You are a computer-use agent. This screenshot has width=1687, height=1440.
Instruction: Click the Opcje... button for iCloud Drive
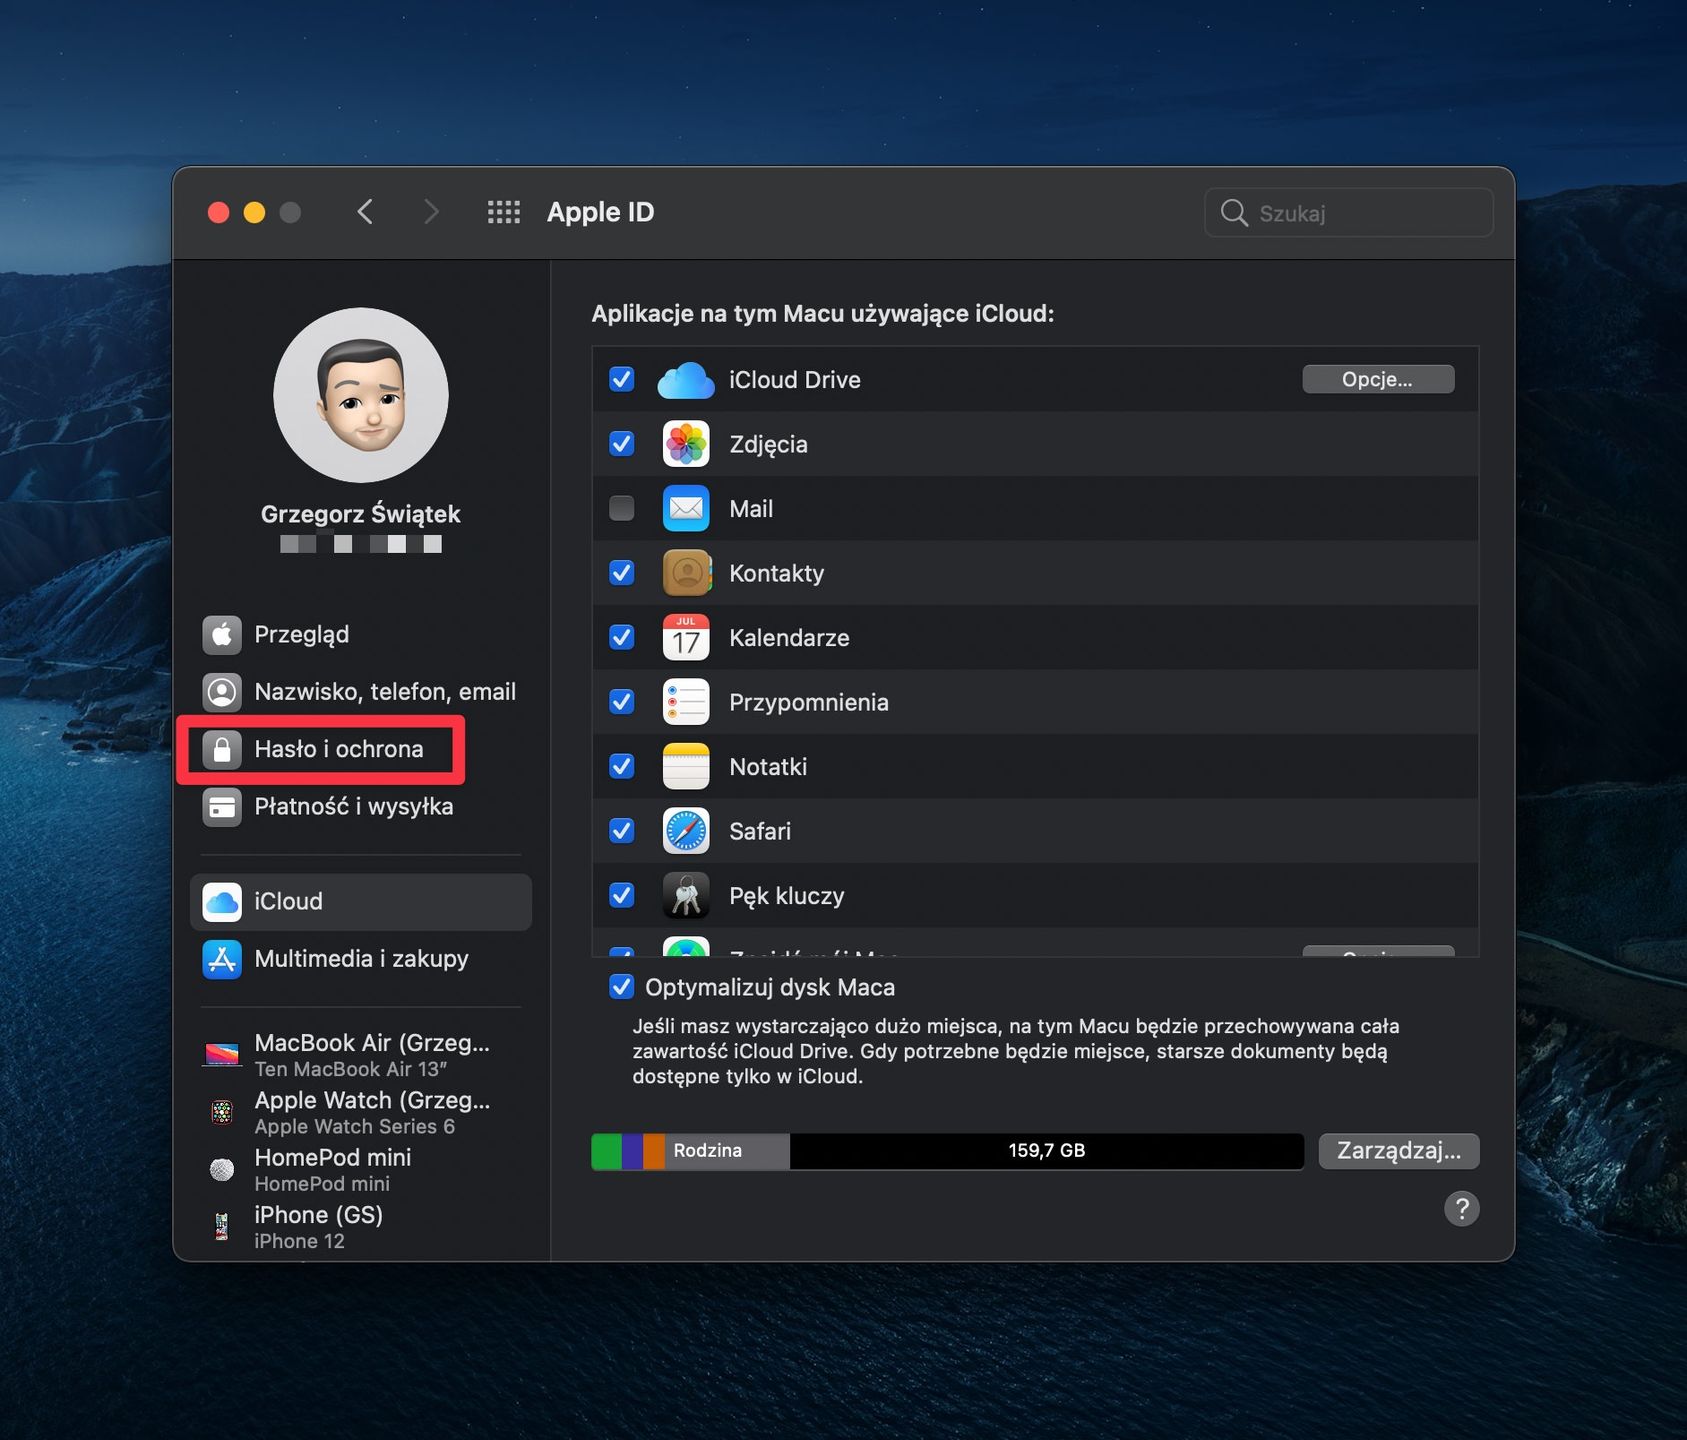point(1378,380)
